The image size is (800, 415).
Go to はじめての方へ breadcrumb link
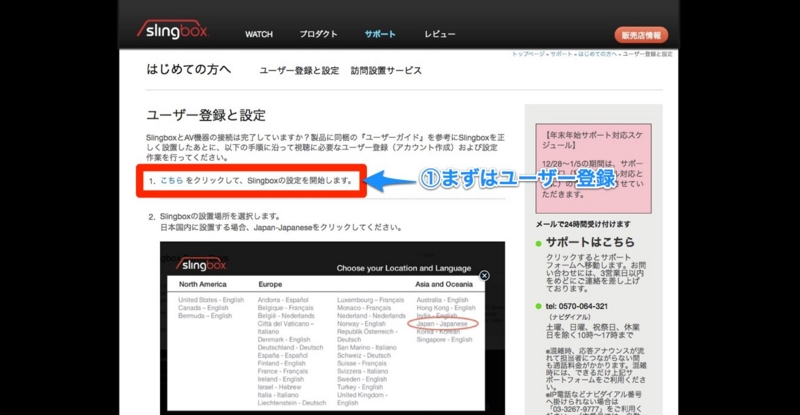[x=597, y=54]
